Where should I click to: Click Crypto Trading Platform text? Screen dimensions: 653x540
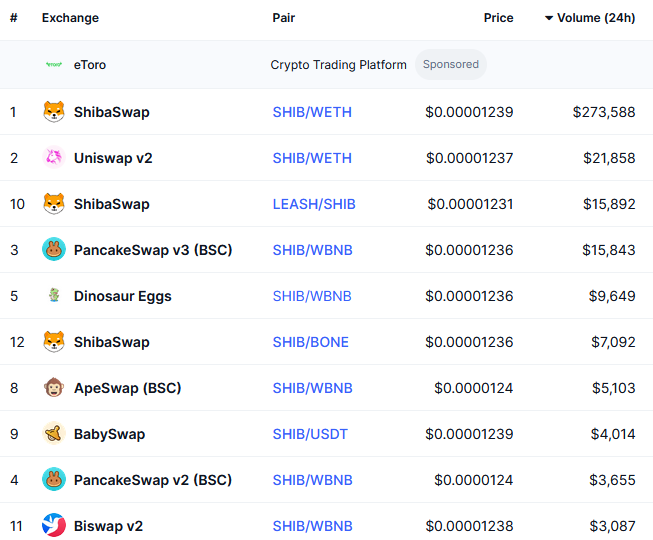coord(338,65)
